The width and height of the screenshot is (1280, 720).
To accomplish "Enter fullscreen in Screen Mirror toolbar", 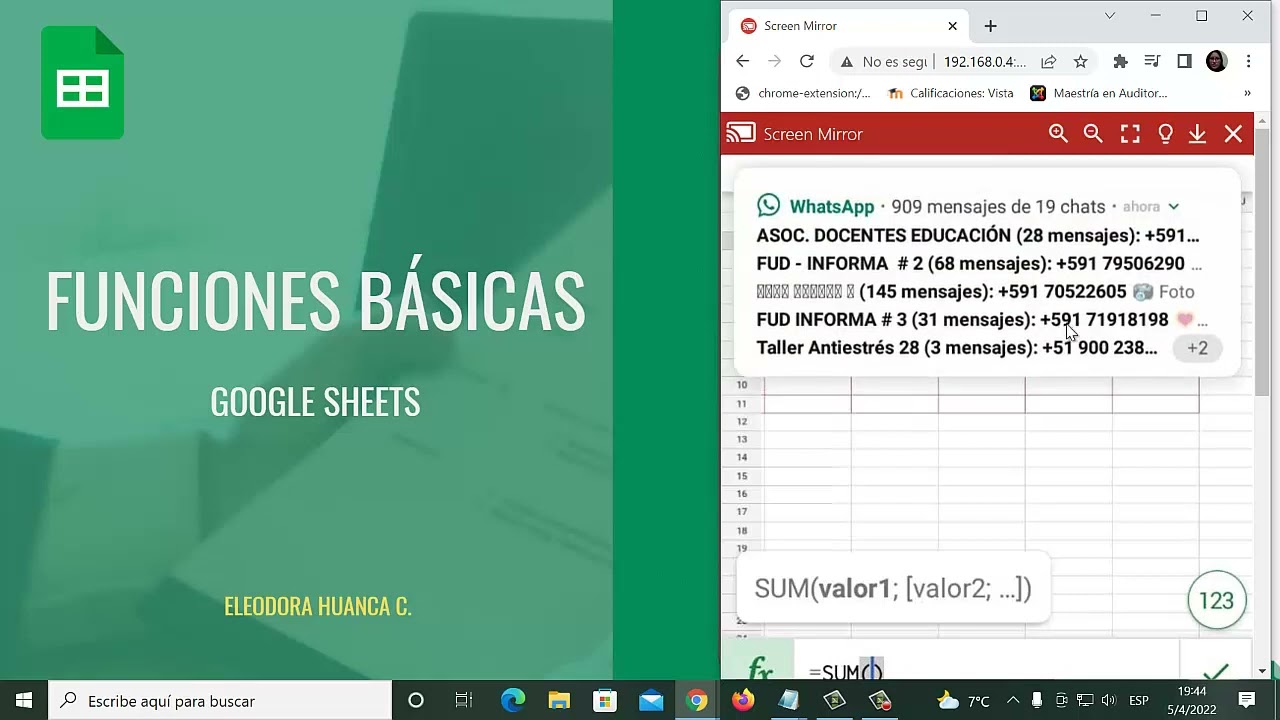I will [x=1130, y=134].
